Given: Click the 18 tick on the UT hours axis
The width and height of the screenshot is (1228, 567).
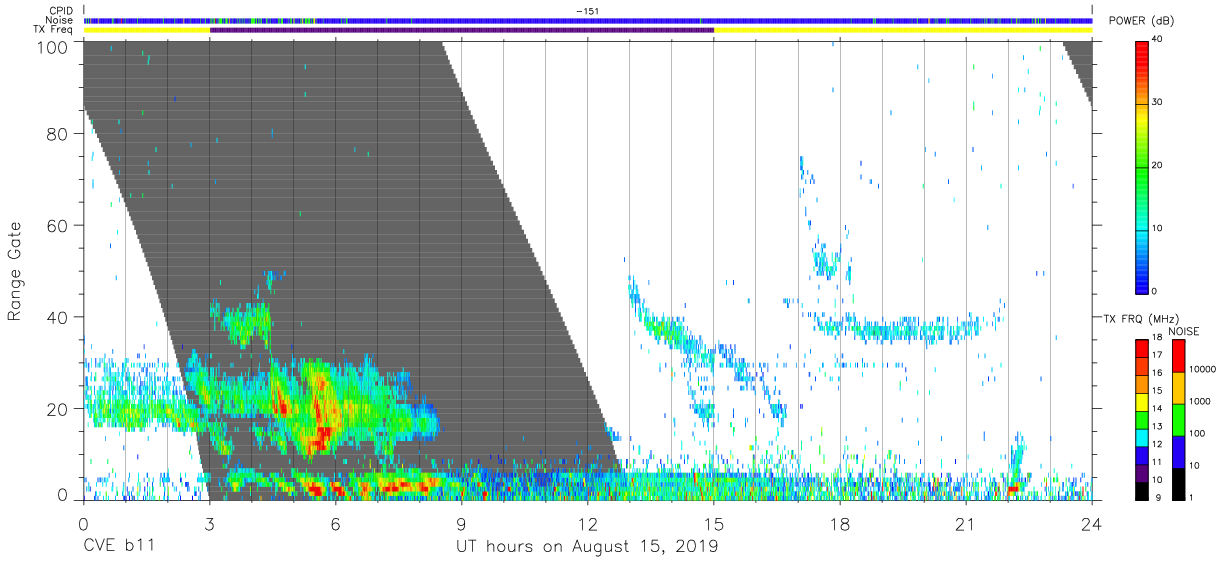Looking at the screenshot, I should pos(839,523).
